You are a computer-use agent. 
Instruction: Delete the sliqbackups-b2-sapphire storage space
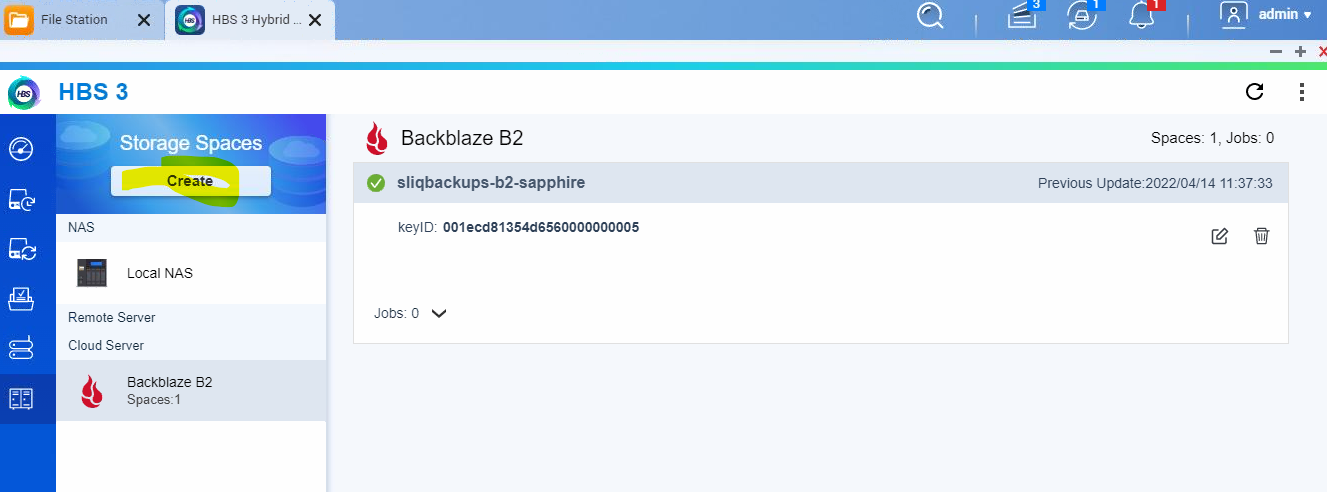1261,236
